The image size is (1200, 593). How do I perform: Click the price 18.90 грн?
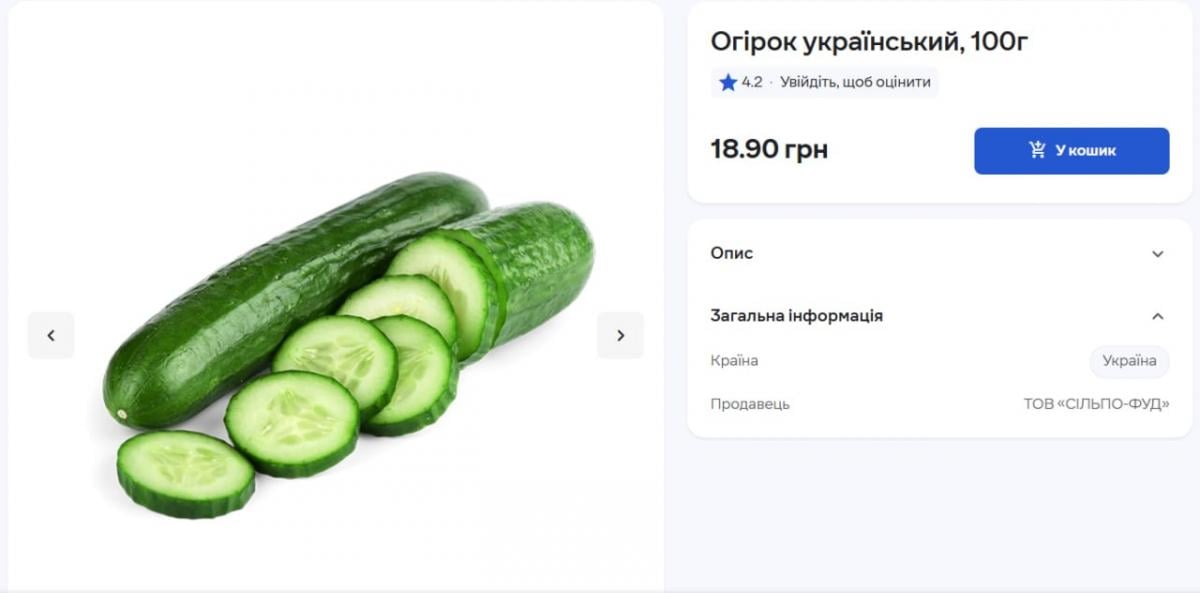(x=769, y=149)
